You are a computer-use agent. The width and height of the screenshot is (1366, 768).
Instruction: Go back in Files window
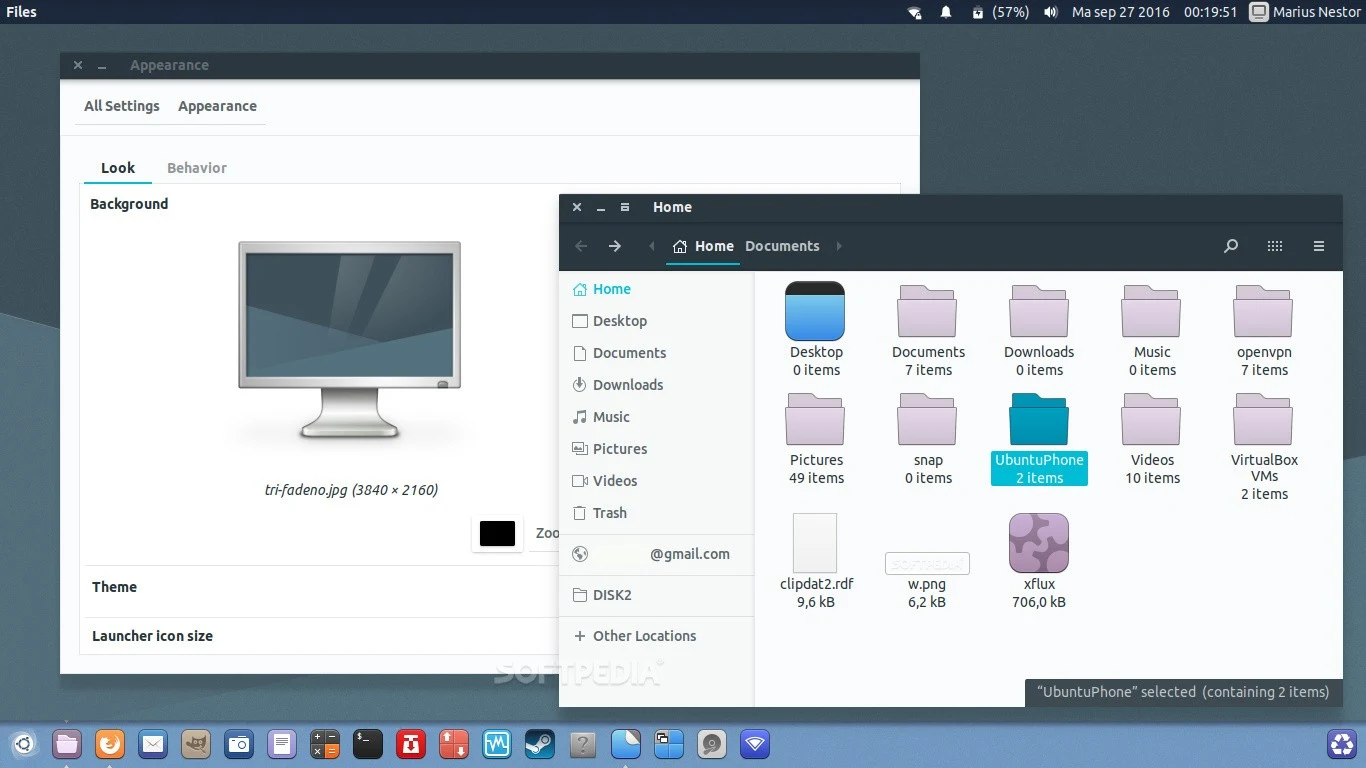coord(581,246)
